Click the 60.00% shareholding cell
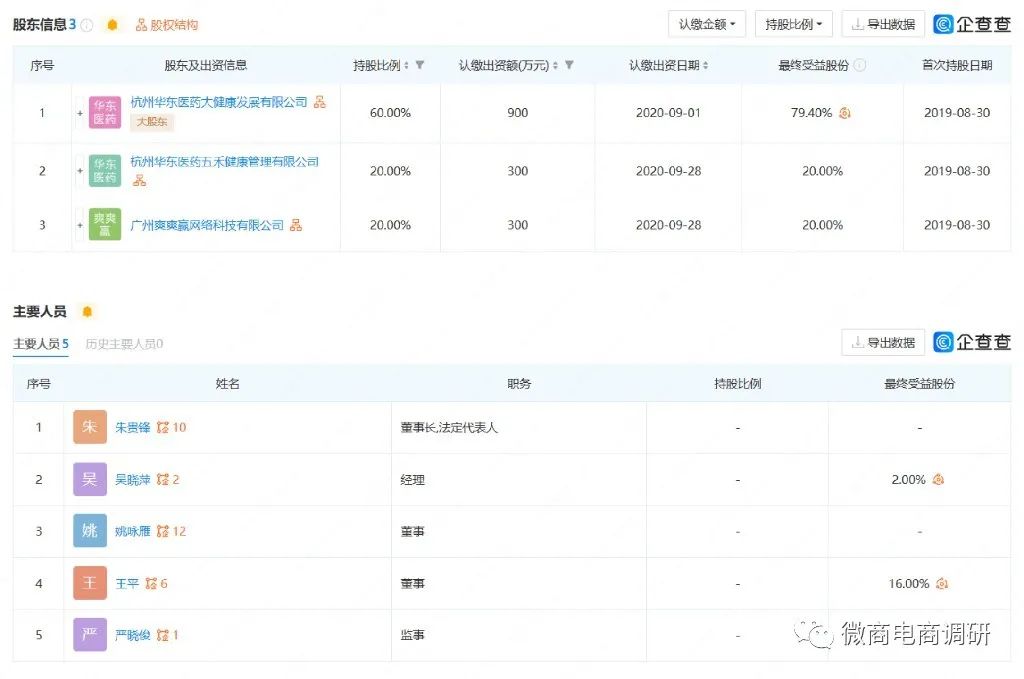Screen dimensions: 1024x679 (390, 113)
